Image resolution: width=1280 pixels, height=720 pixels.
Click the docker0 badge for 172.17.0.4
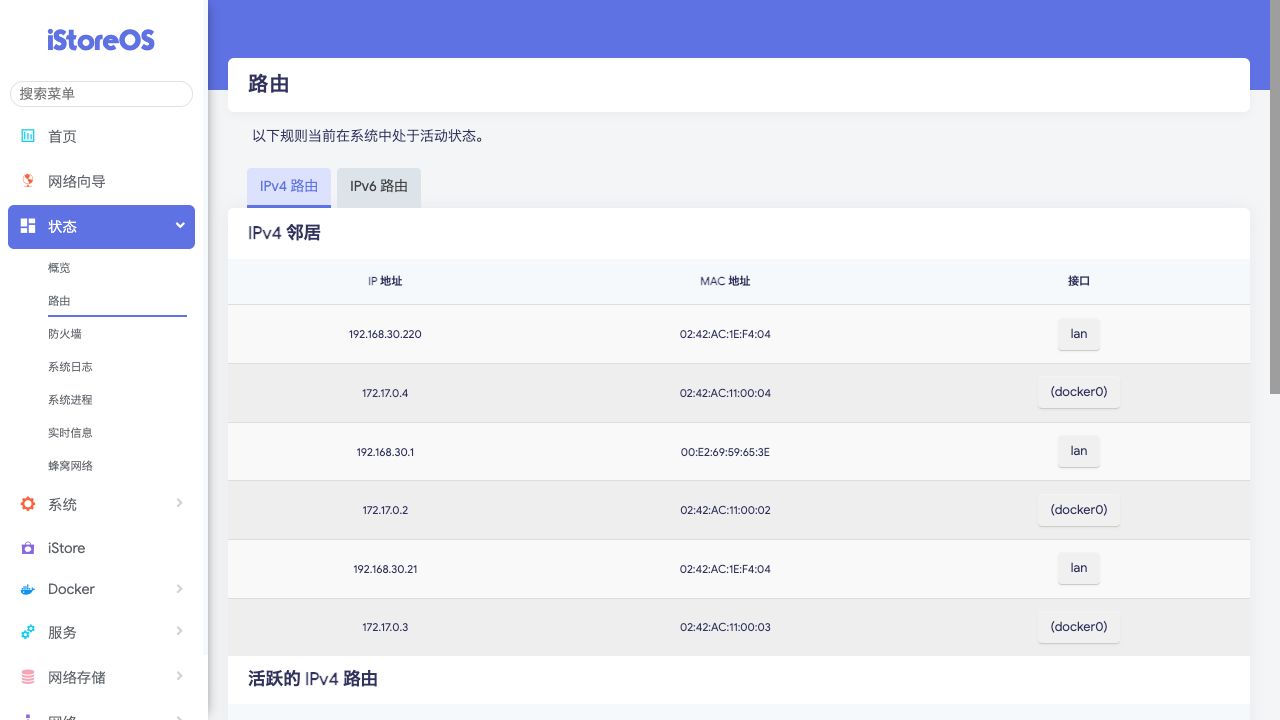(x=1078, y=393)
